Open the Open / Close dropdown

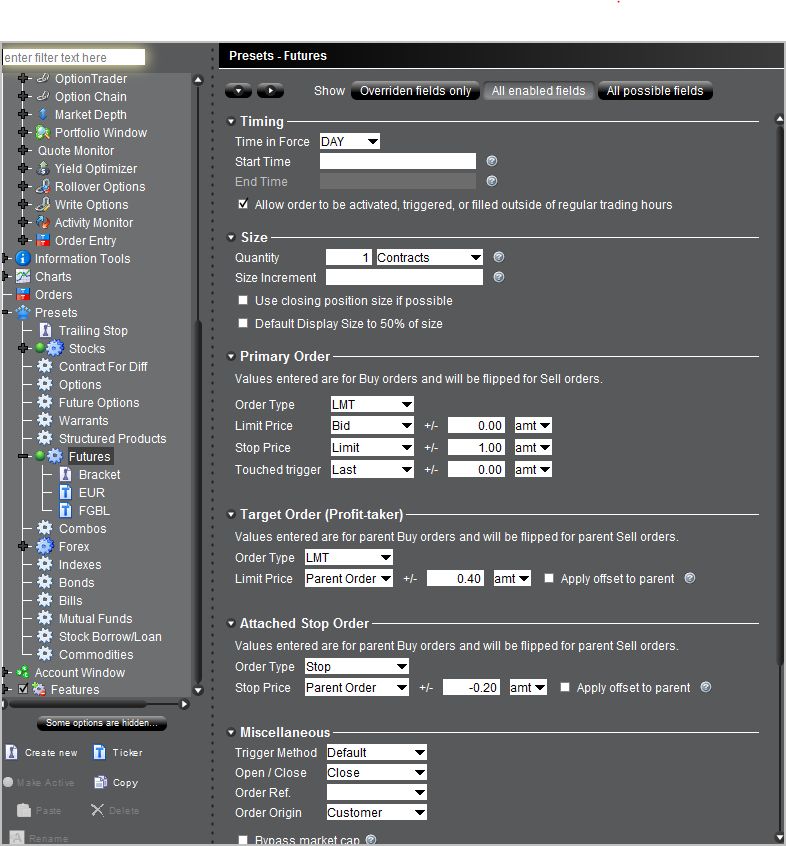click(x=377, y=772)
